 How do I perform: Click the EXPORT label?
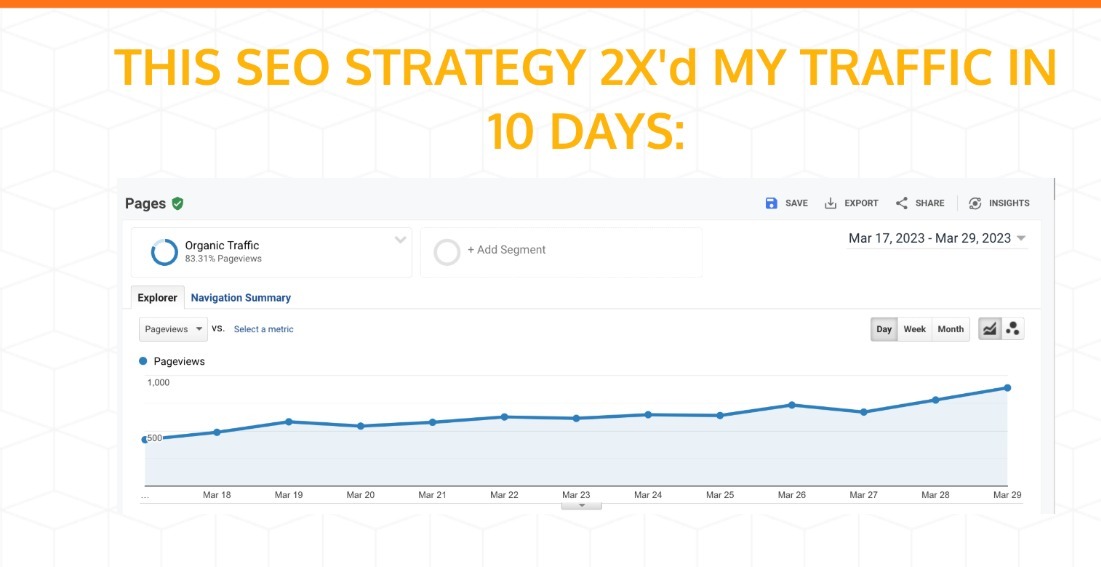862,203
